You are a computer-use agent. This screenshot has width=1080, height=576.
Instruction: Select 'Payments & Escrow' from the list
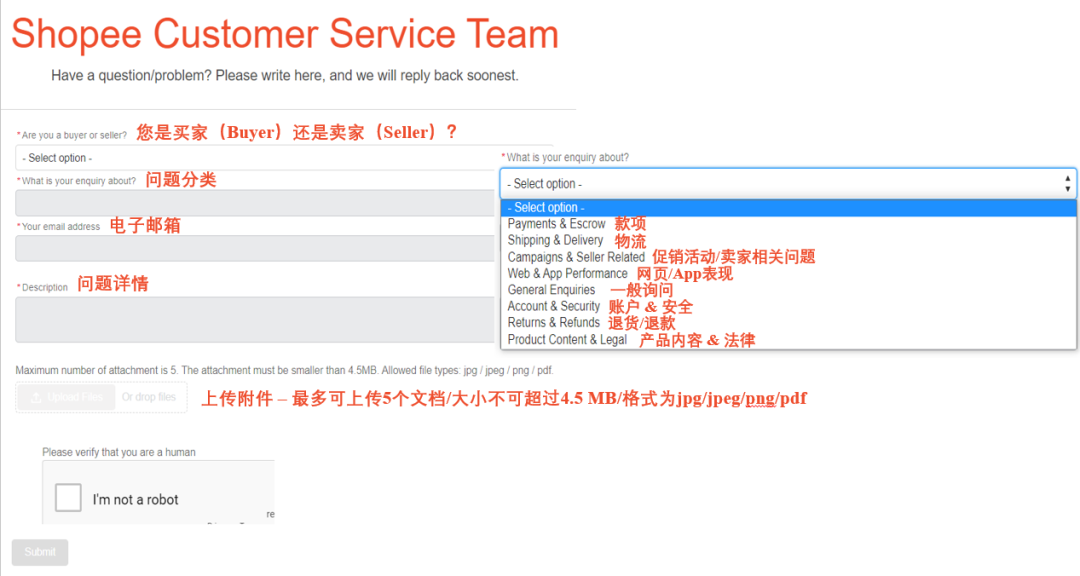[x=556, y=224]
